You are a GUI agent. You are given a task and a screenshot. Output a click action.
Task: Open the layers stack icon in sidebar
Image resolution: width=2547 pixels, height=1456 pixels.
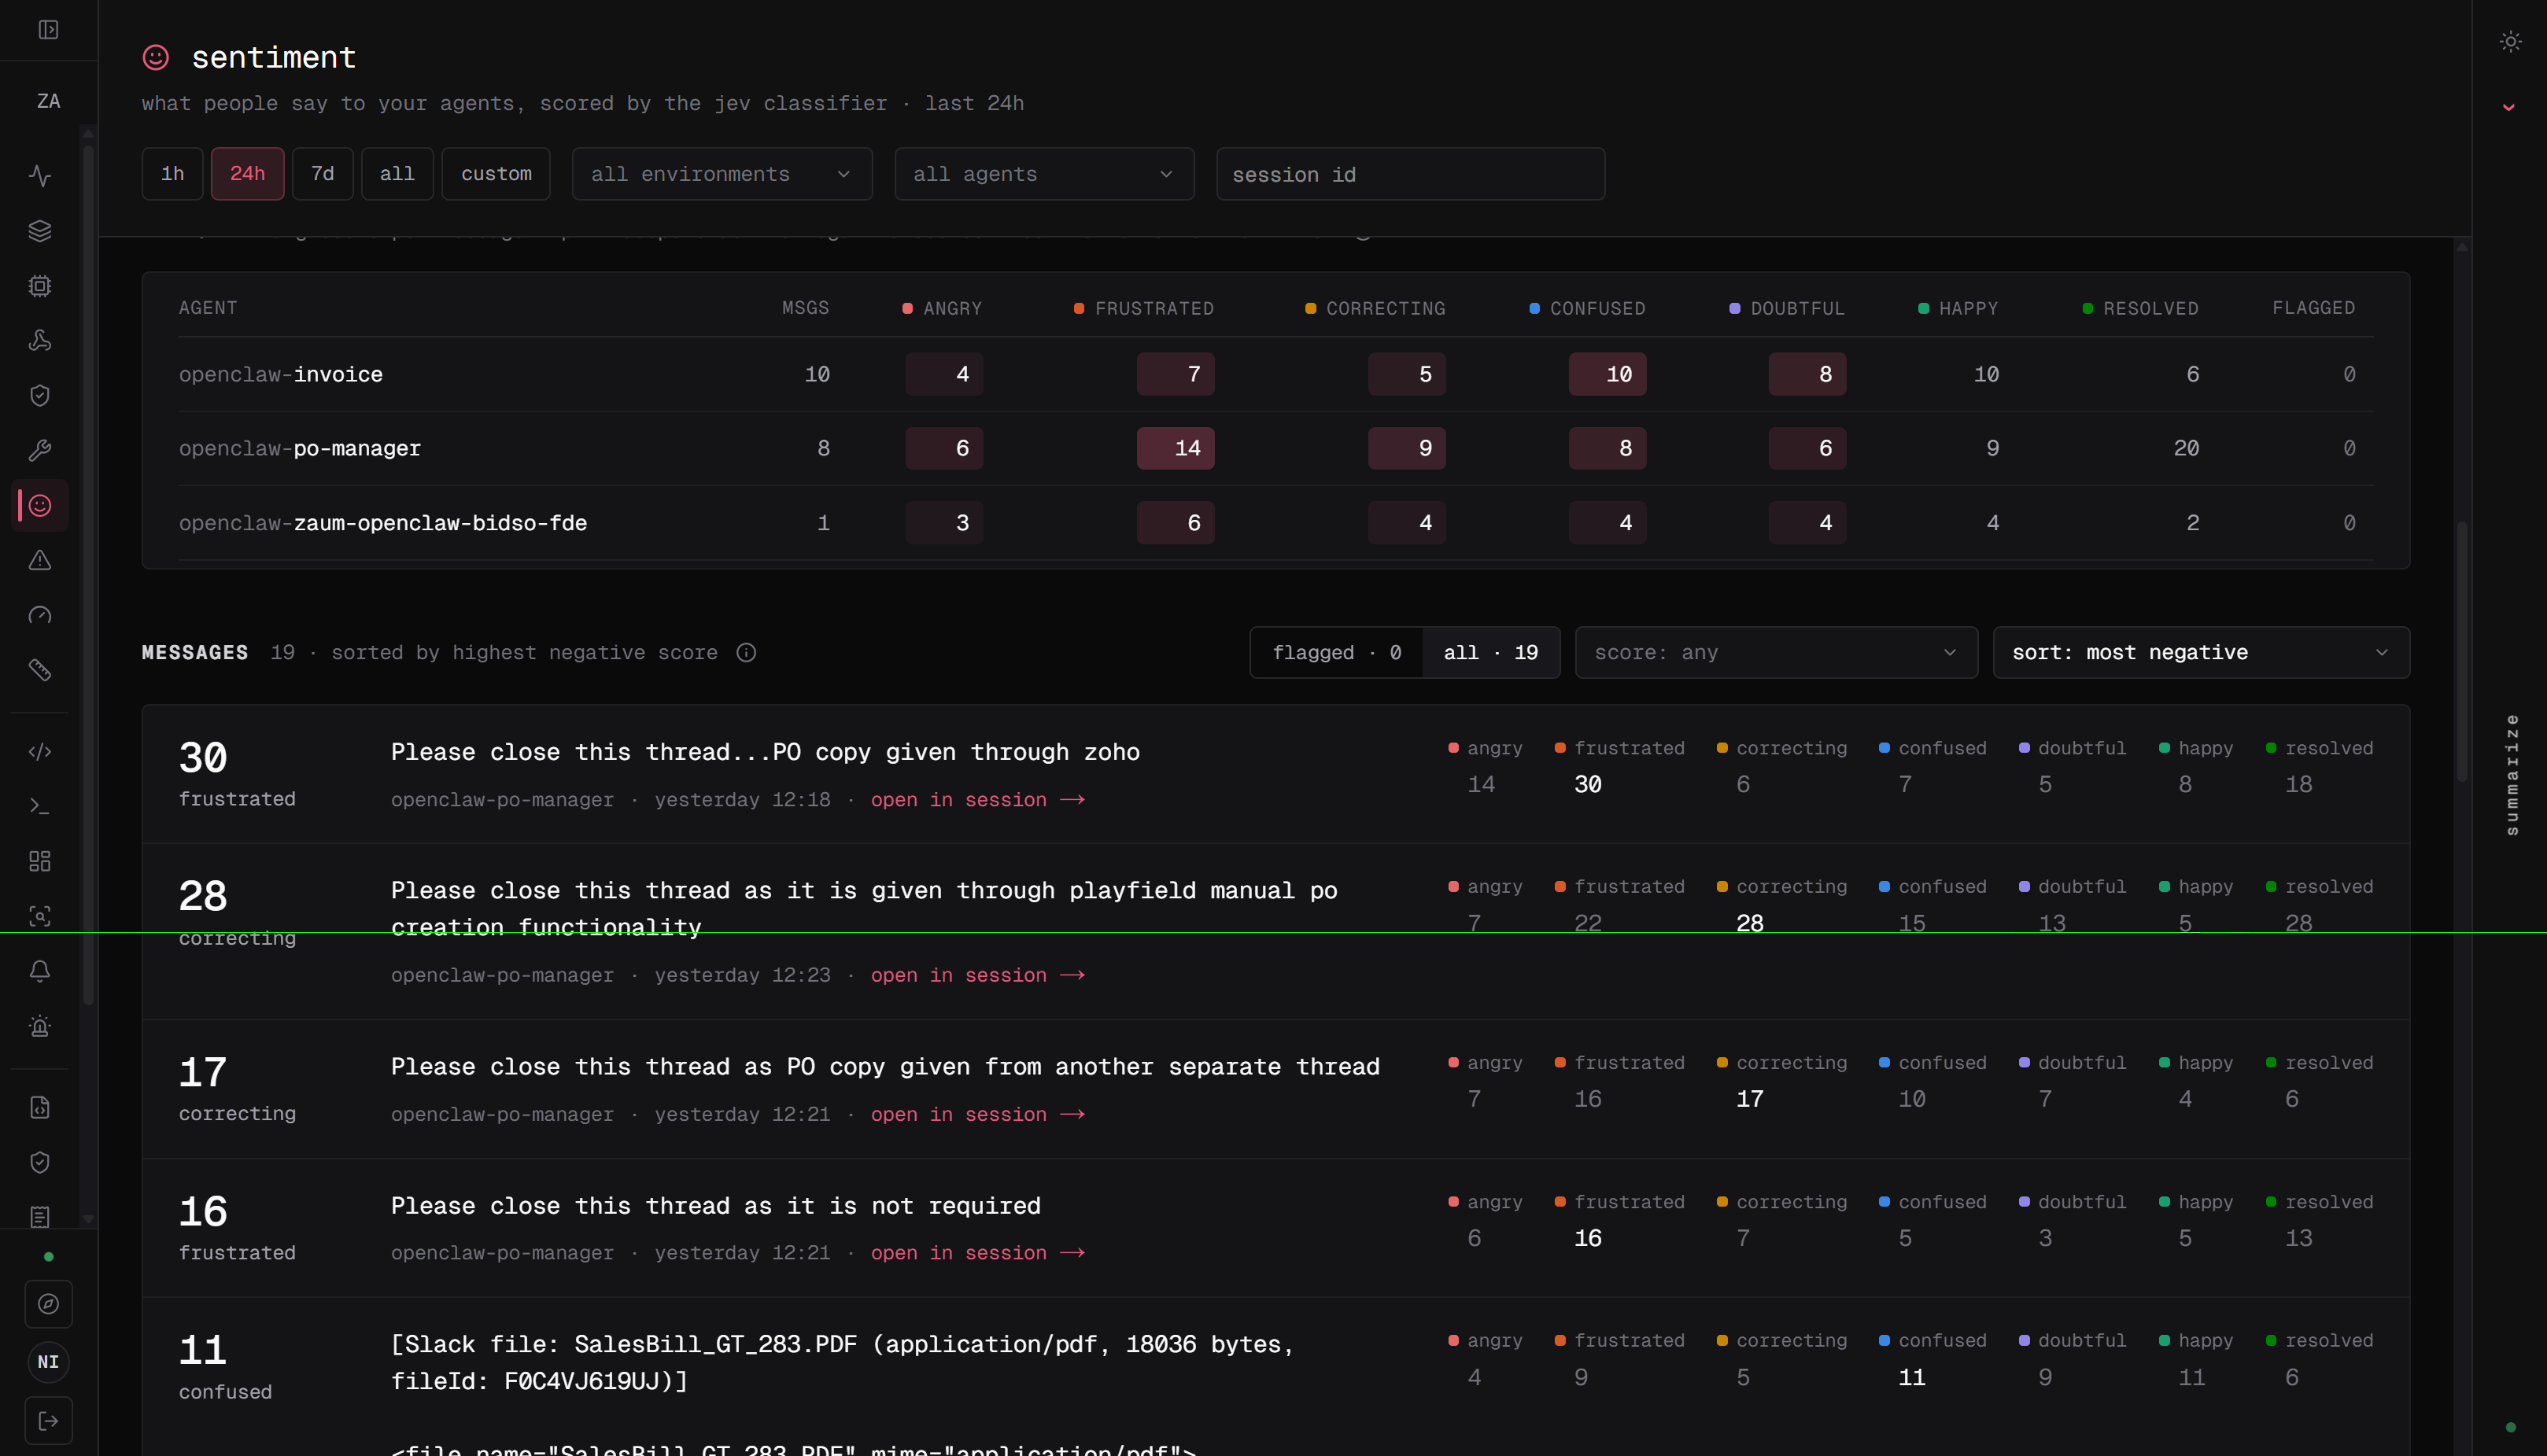click(x=40, y=231)
